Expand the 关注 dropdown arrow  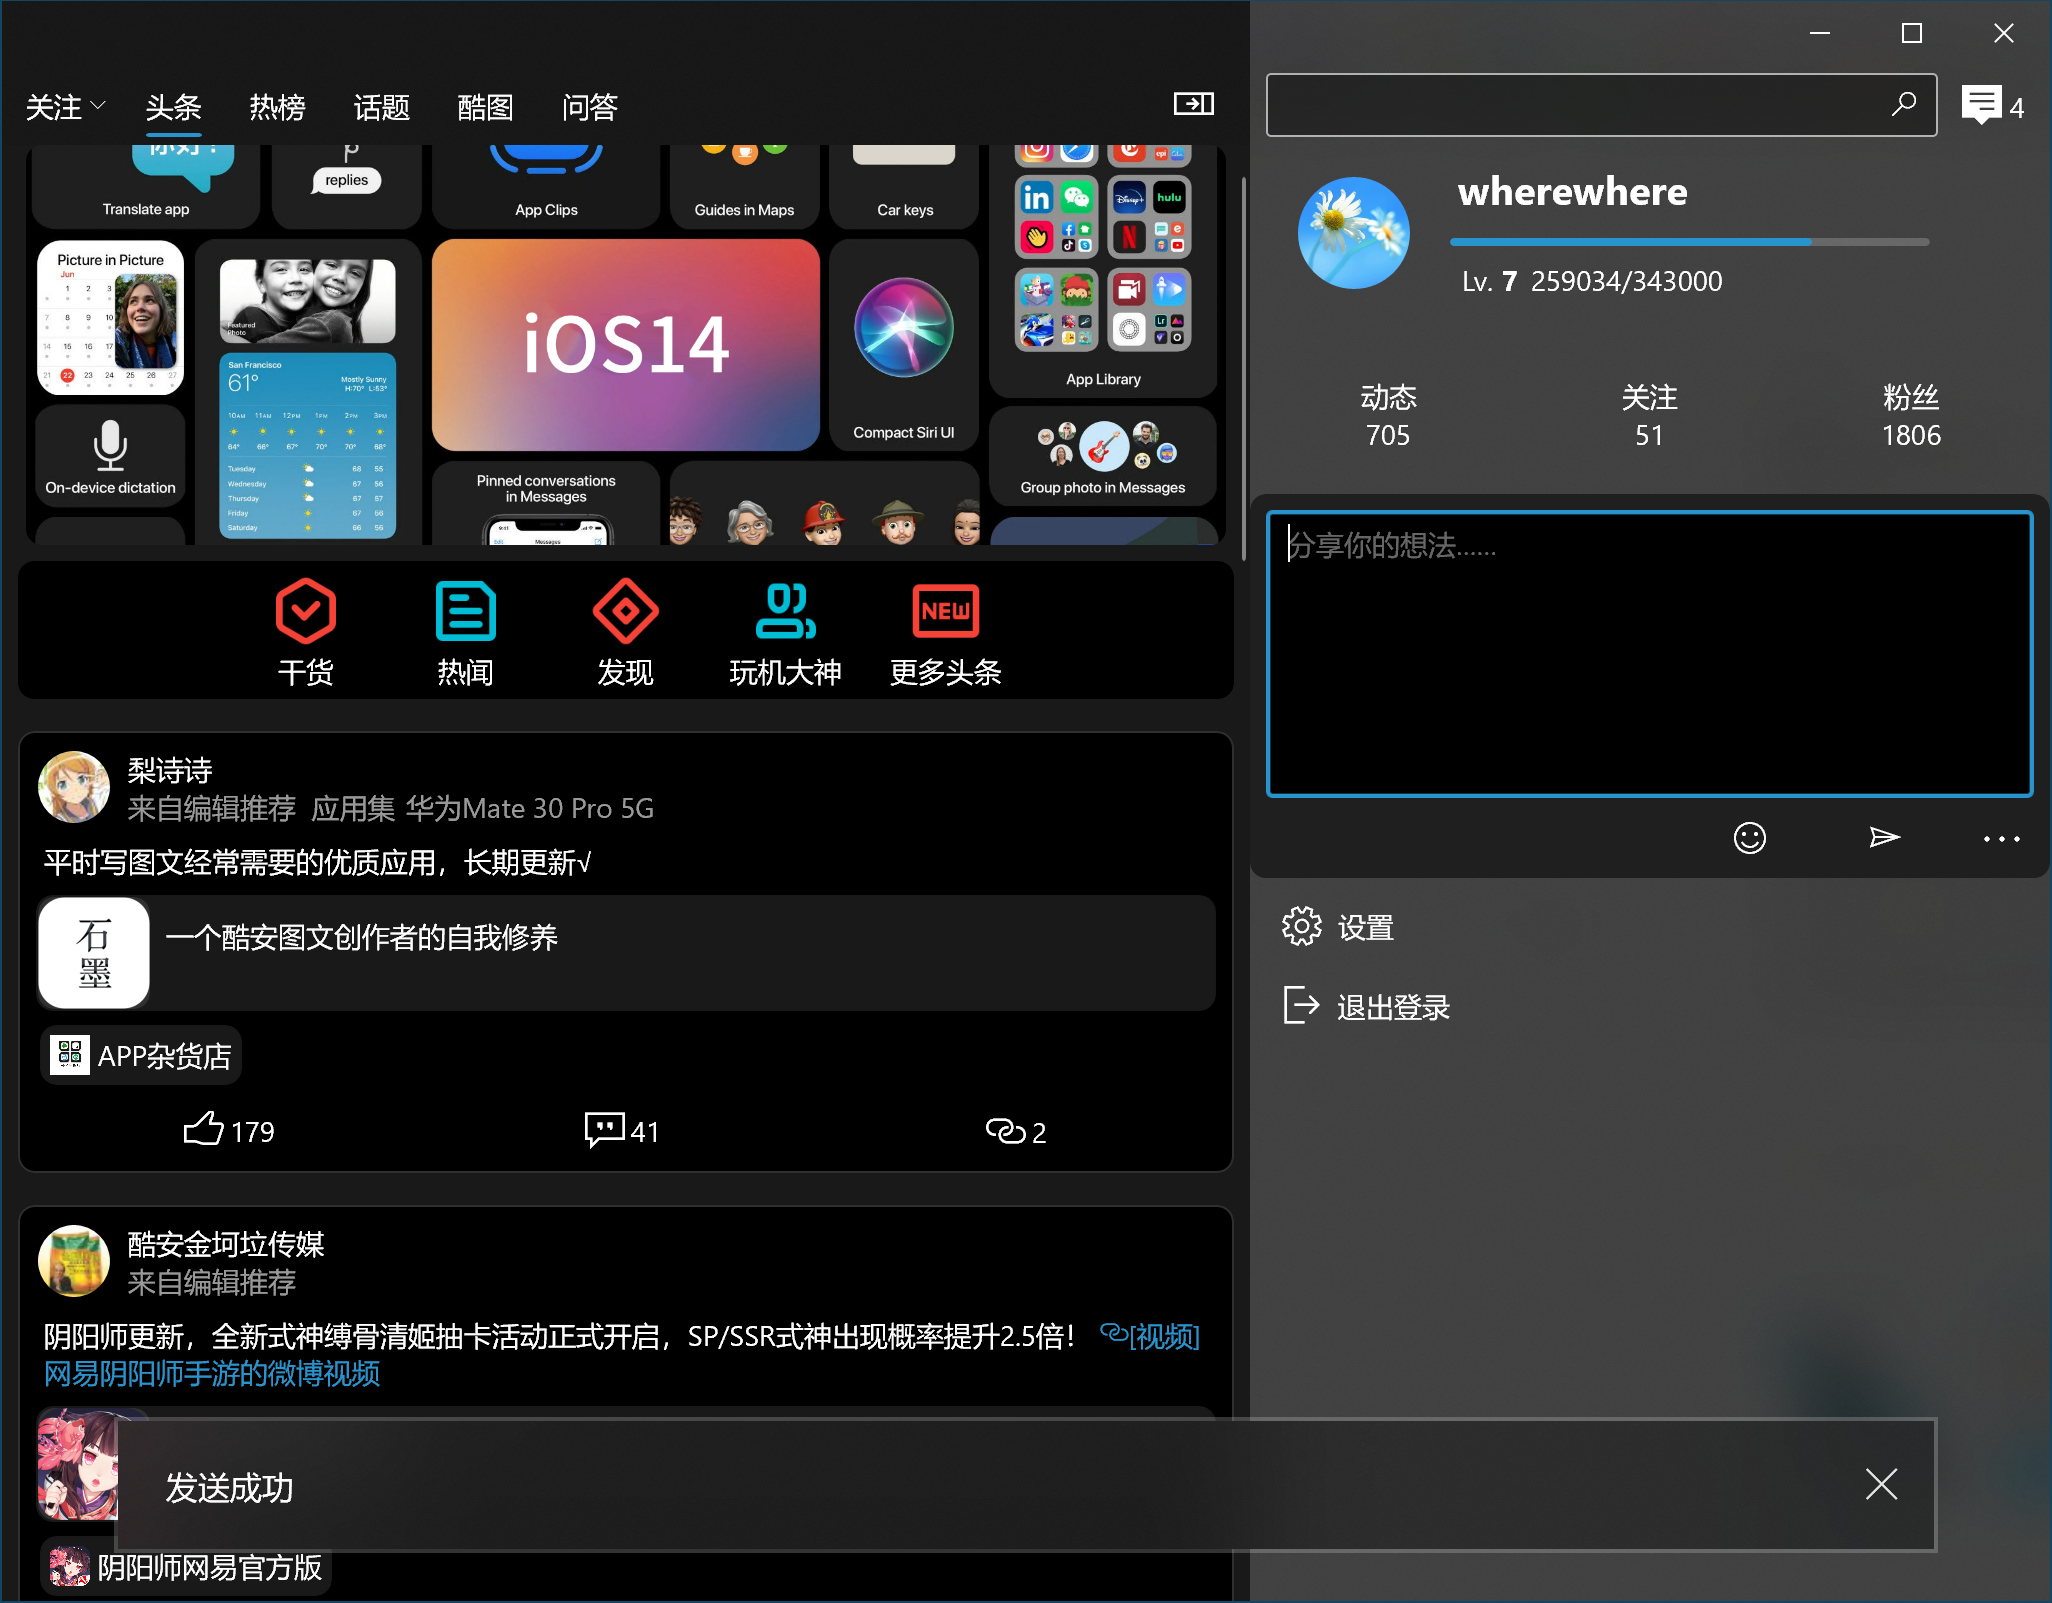[x=98, y=105]
